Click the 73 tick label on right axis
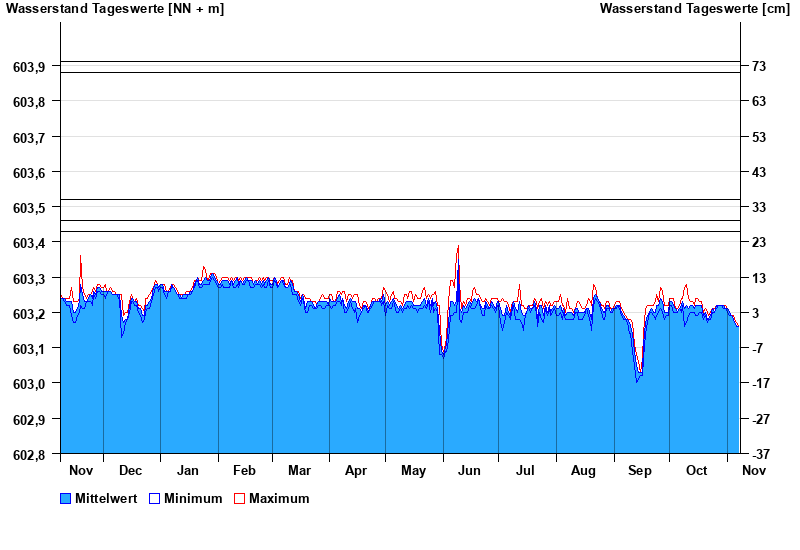Image resolution: width=800 pixels, height=550 pixels. pyautogui.click(x=759, y=66)
